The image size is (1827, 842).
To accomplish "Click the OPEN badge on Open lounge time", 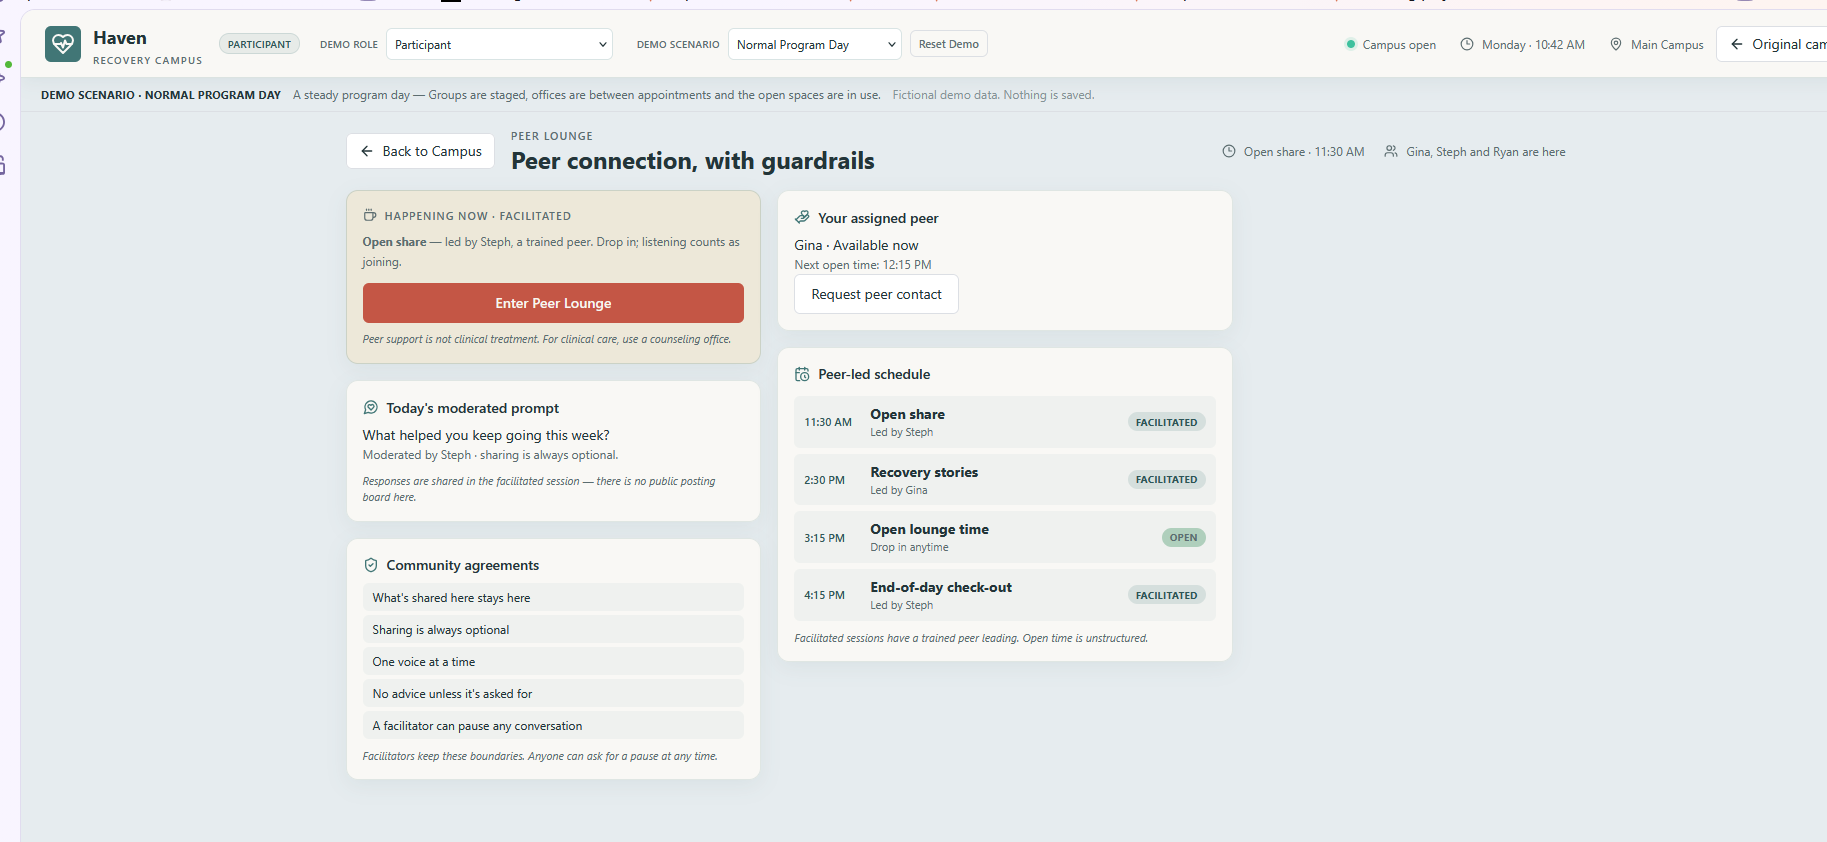I will coord(1183,537).
